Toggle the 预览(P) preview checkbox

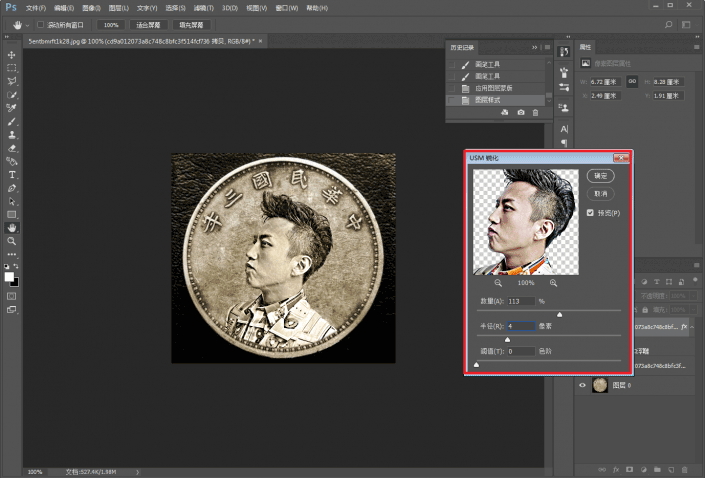coord(590,213)
